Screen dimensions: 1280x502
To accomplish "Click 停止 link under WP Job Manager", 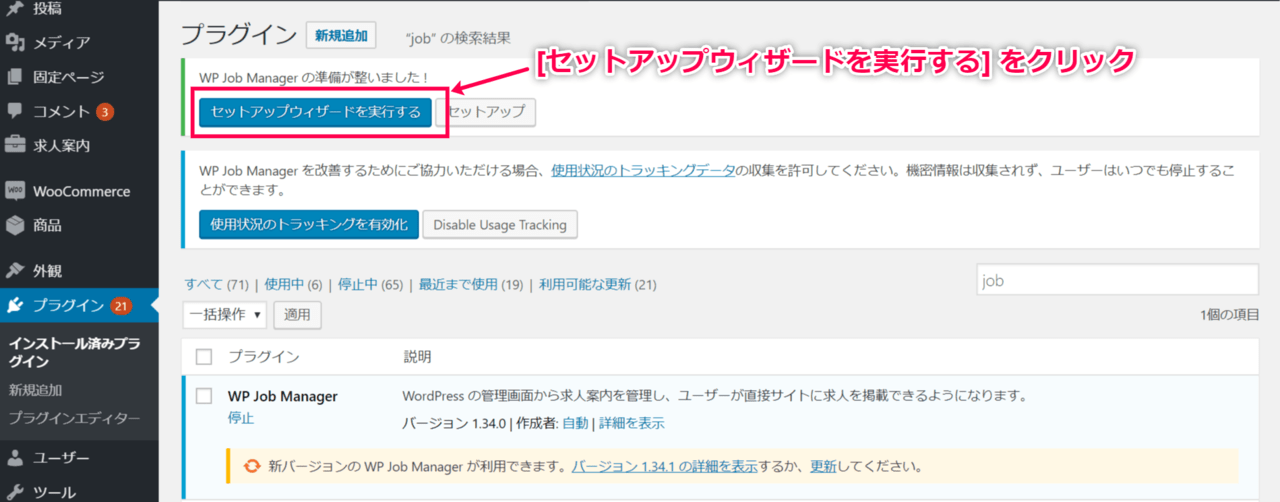I will tap(241, 418).
